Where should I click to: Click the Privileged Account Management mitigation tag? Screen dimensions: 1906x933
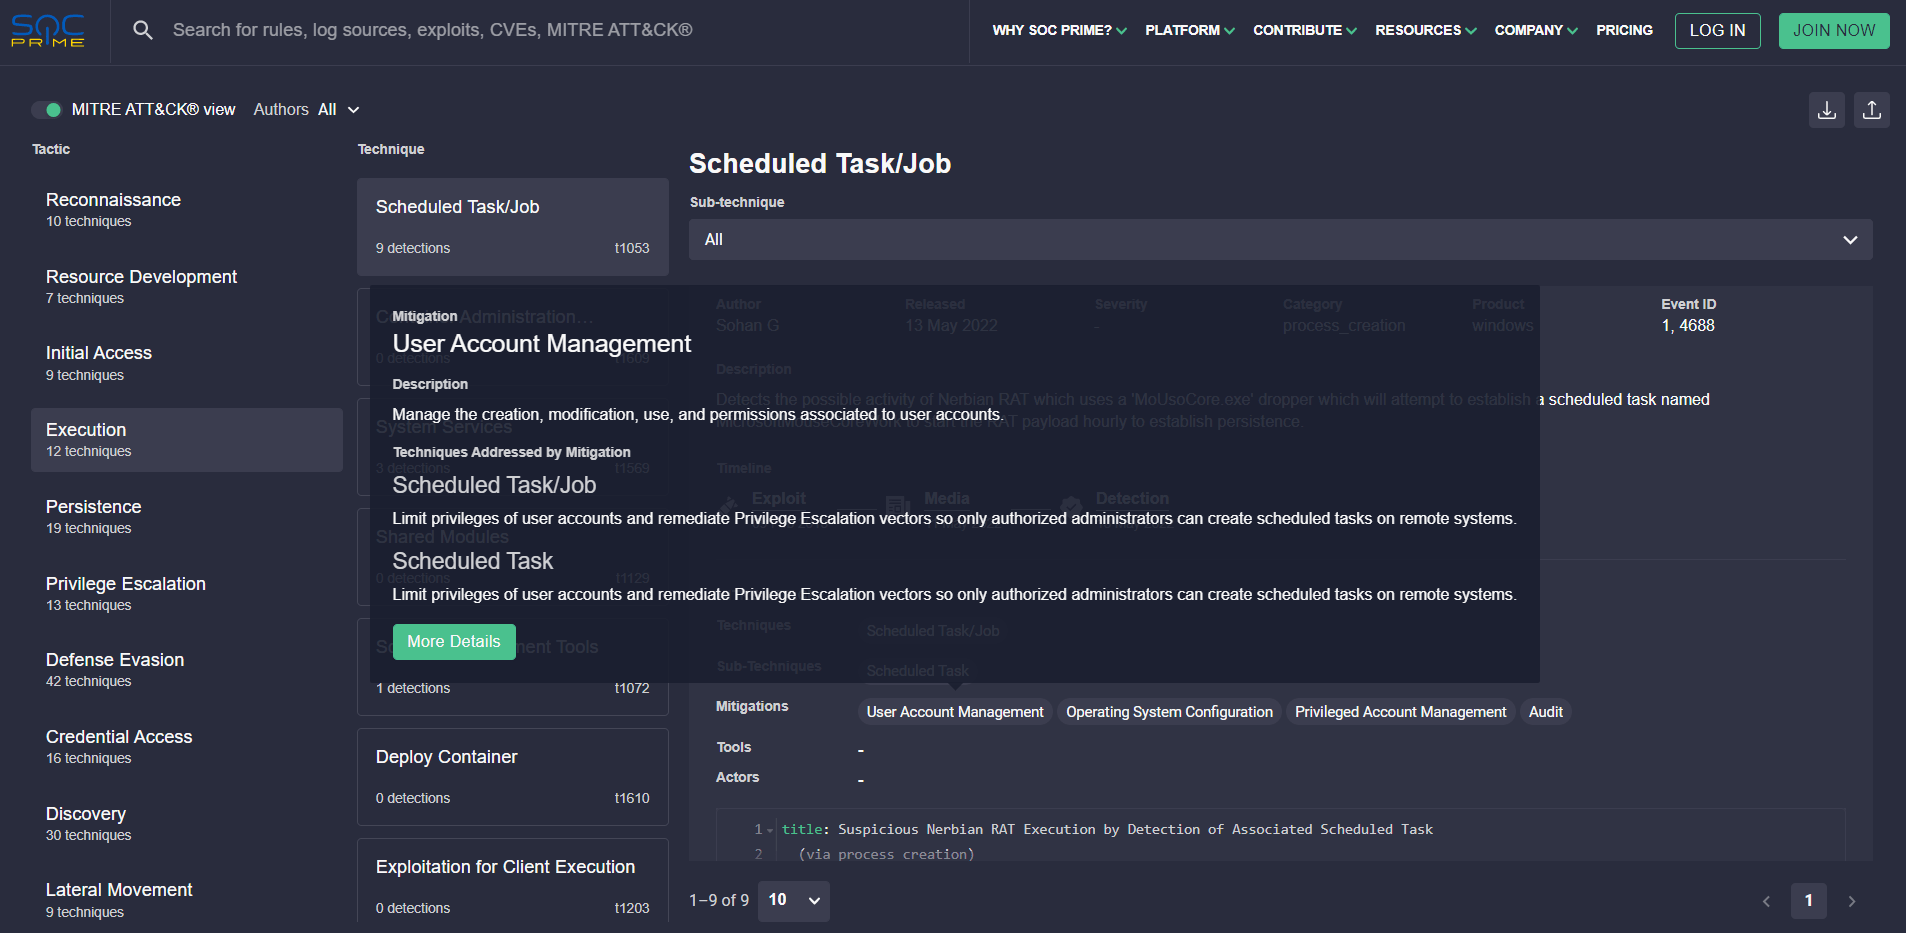coord(1400,712)
